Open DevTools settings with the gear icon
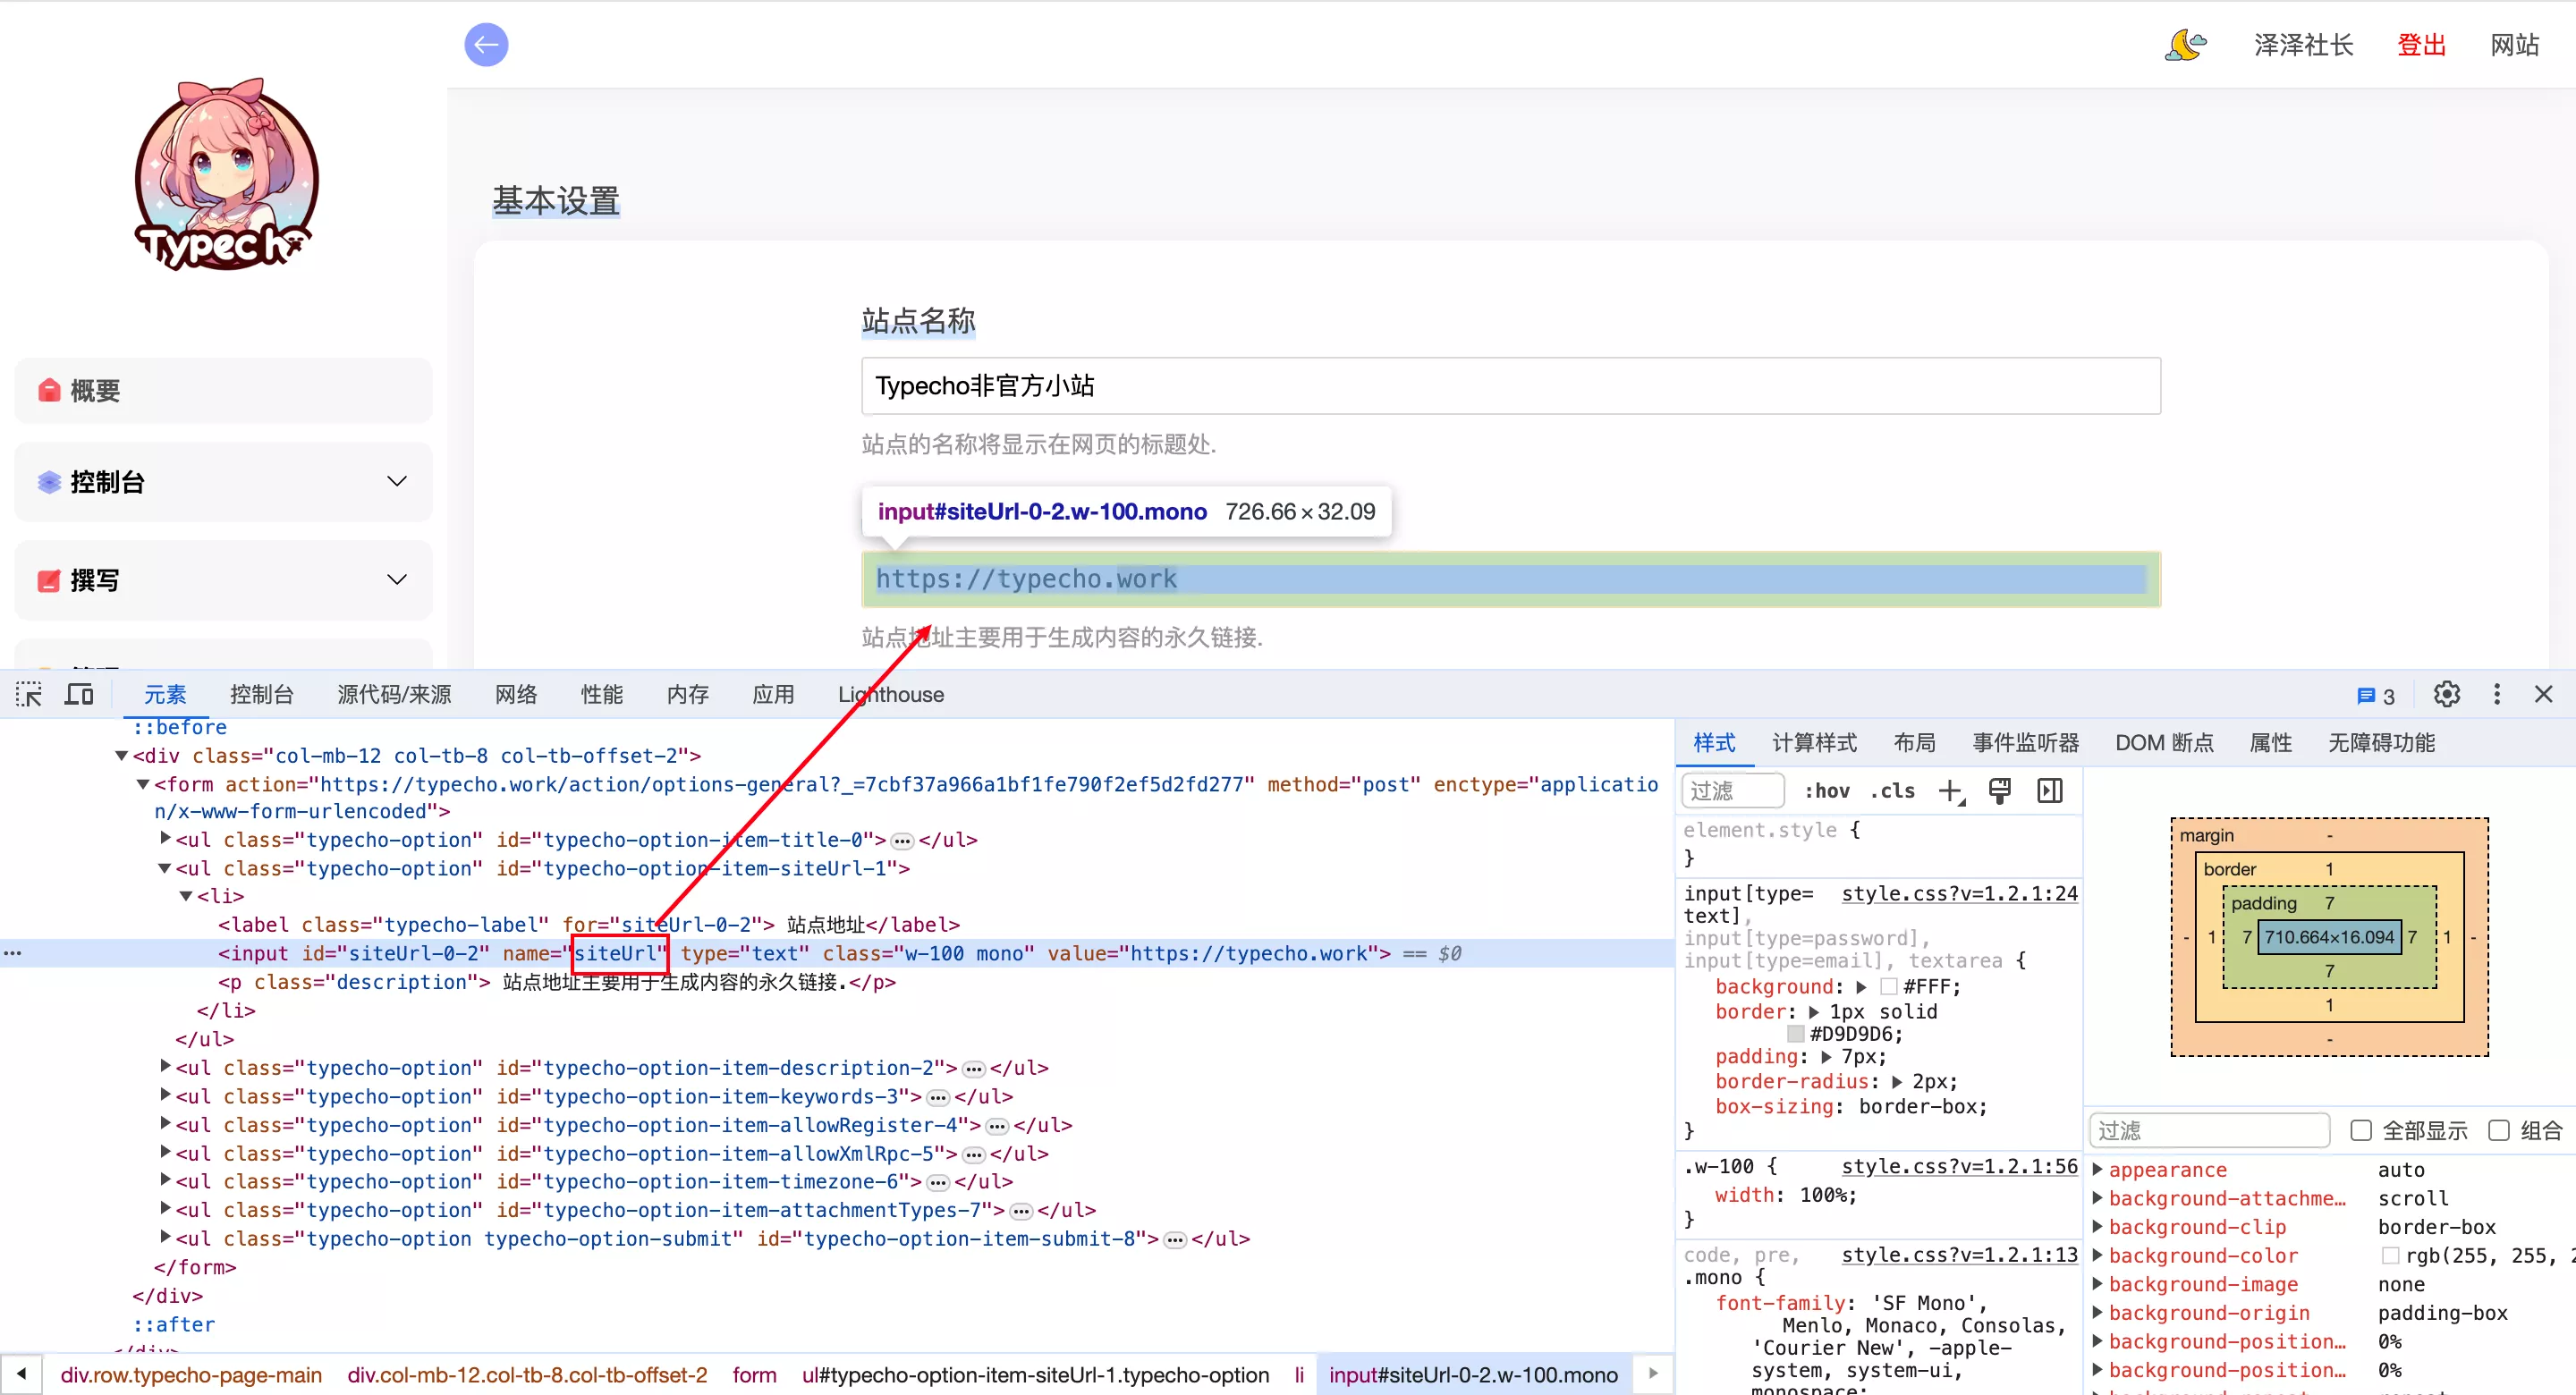 tap(2446, 694)
